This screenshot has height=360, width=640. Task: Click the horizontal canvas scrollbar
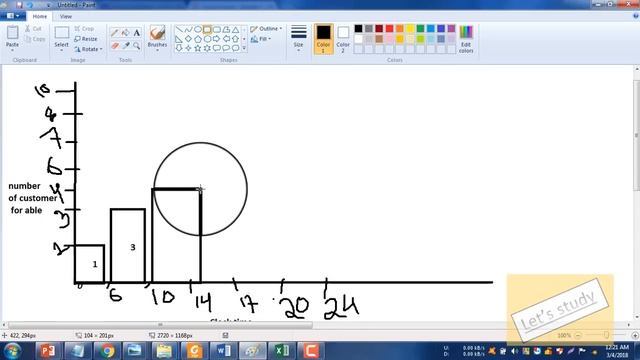click(160, 325)
